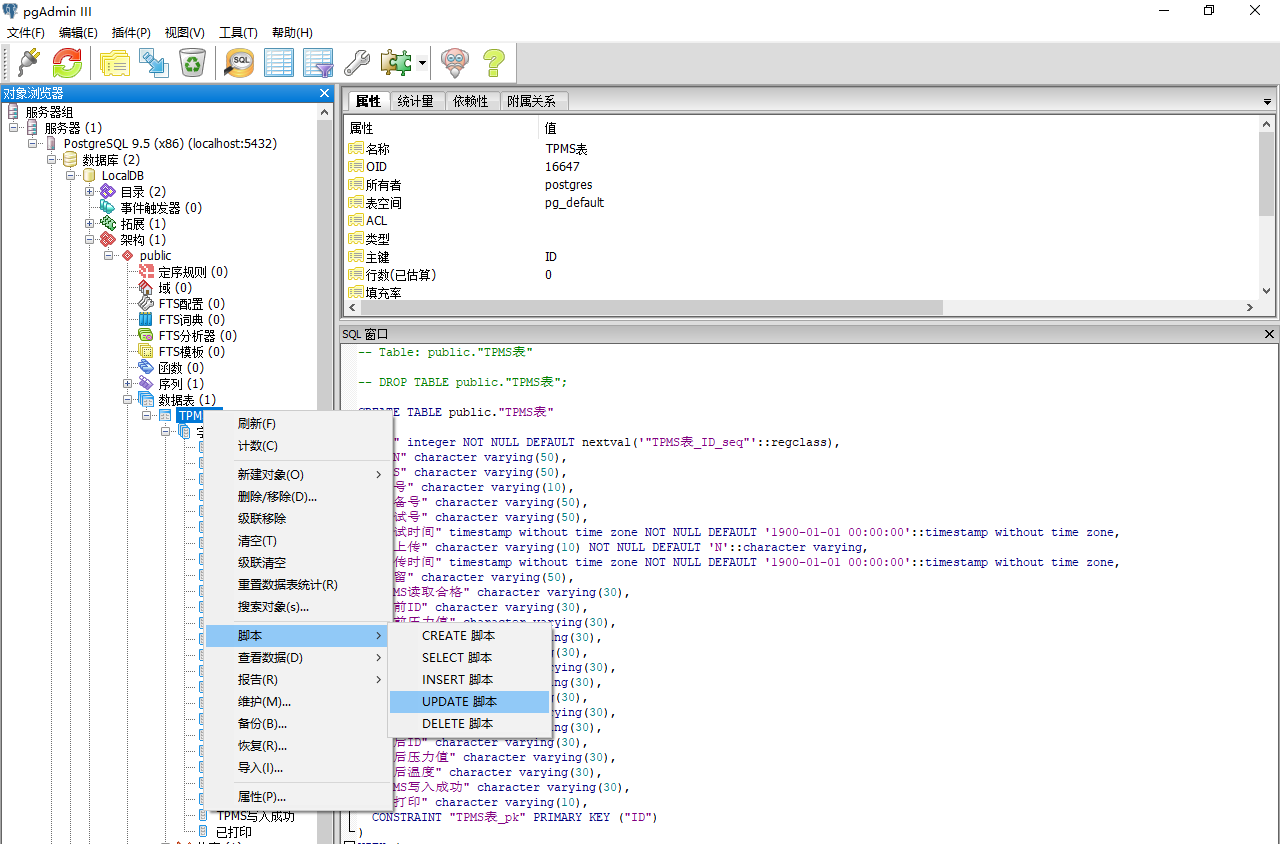Screen dimensions: 1280x844
Task: Click the wrench maintenance icon
Action: coord(357,63)
